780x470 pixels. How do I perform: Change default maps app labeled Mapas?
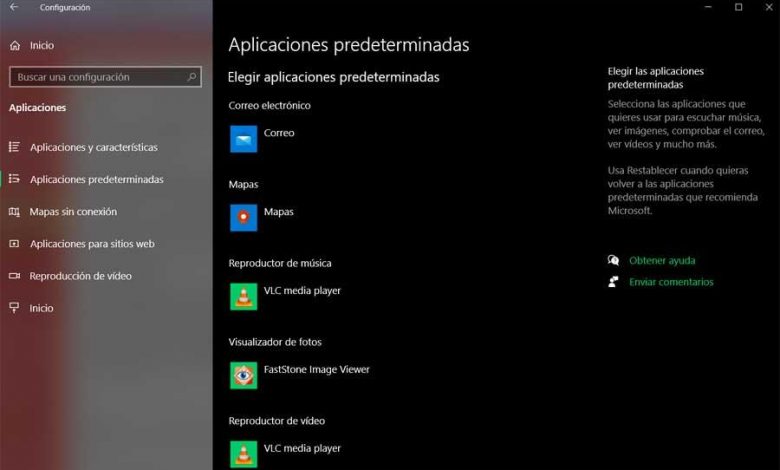point(279,212)
